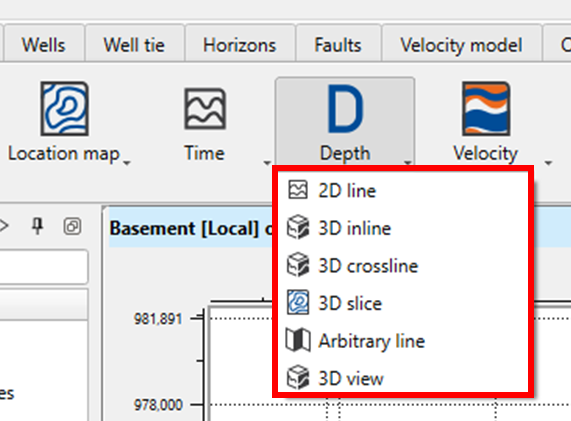Viewport: 571px width, 421px height.
Task: Switch to the Horizons tab
Action: 240,45
